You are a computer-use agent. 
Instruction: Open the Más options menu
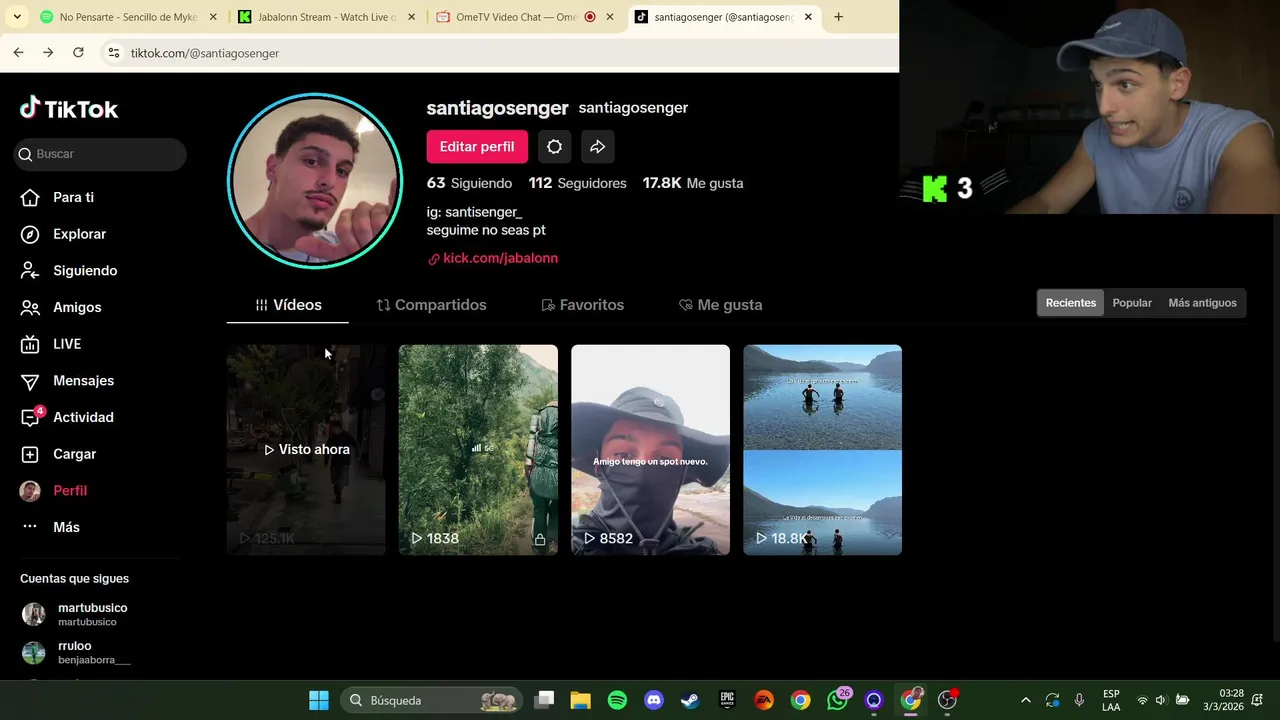point(50,527)
